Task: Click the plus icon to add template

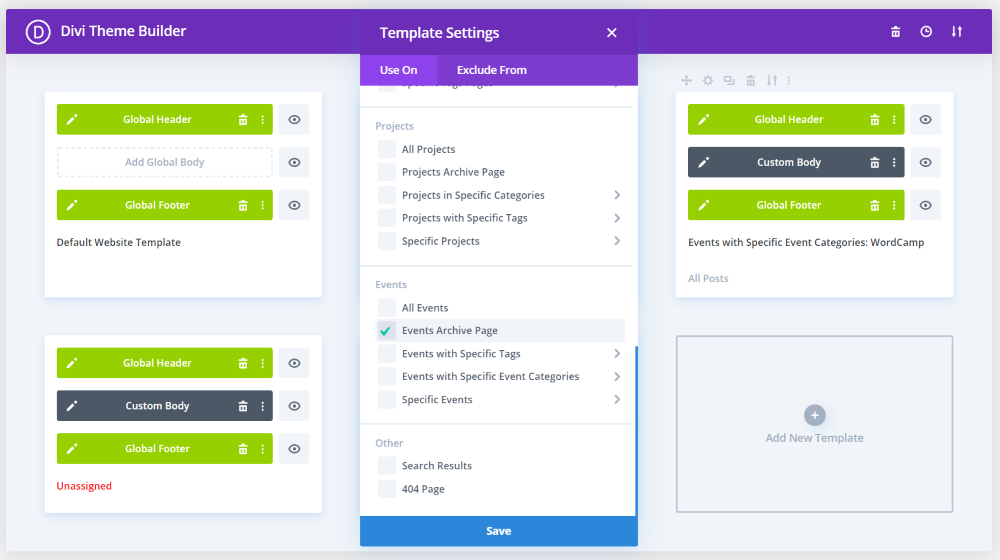Action: [814, 415]
